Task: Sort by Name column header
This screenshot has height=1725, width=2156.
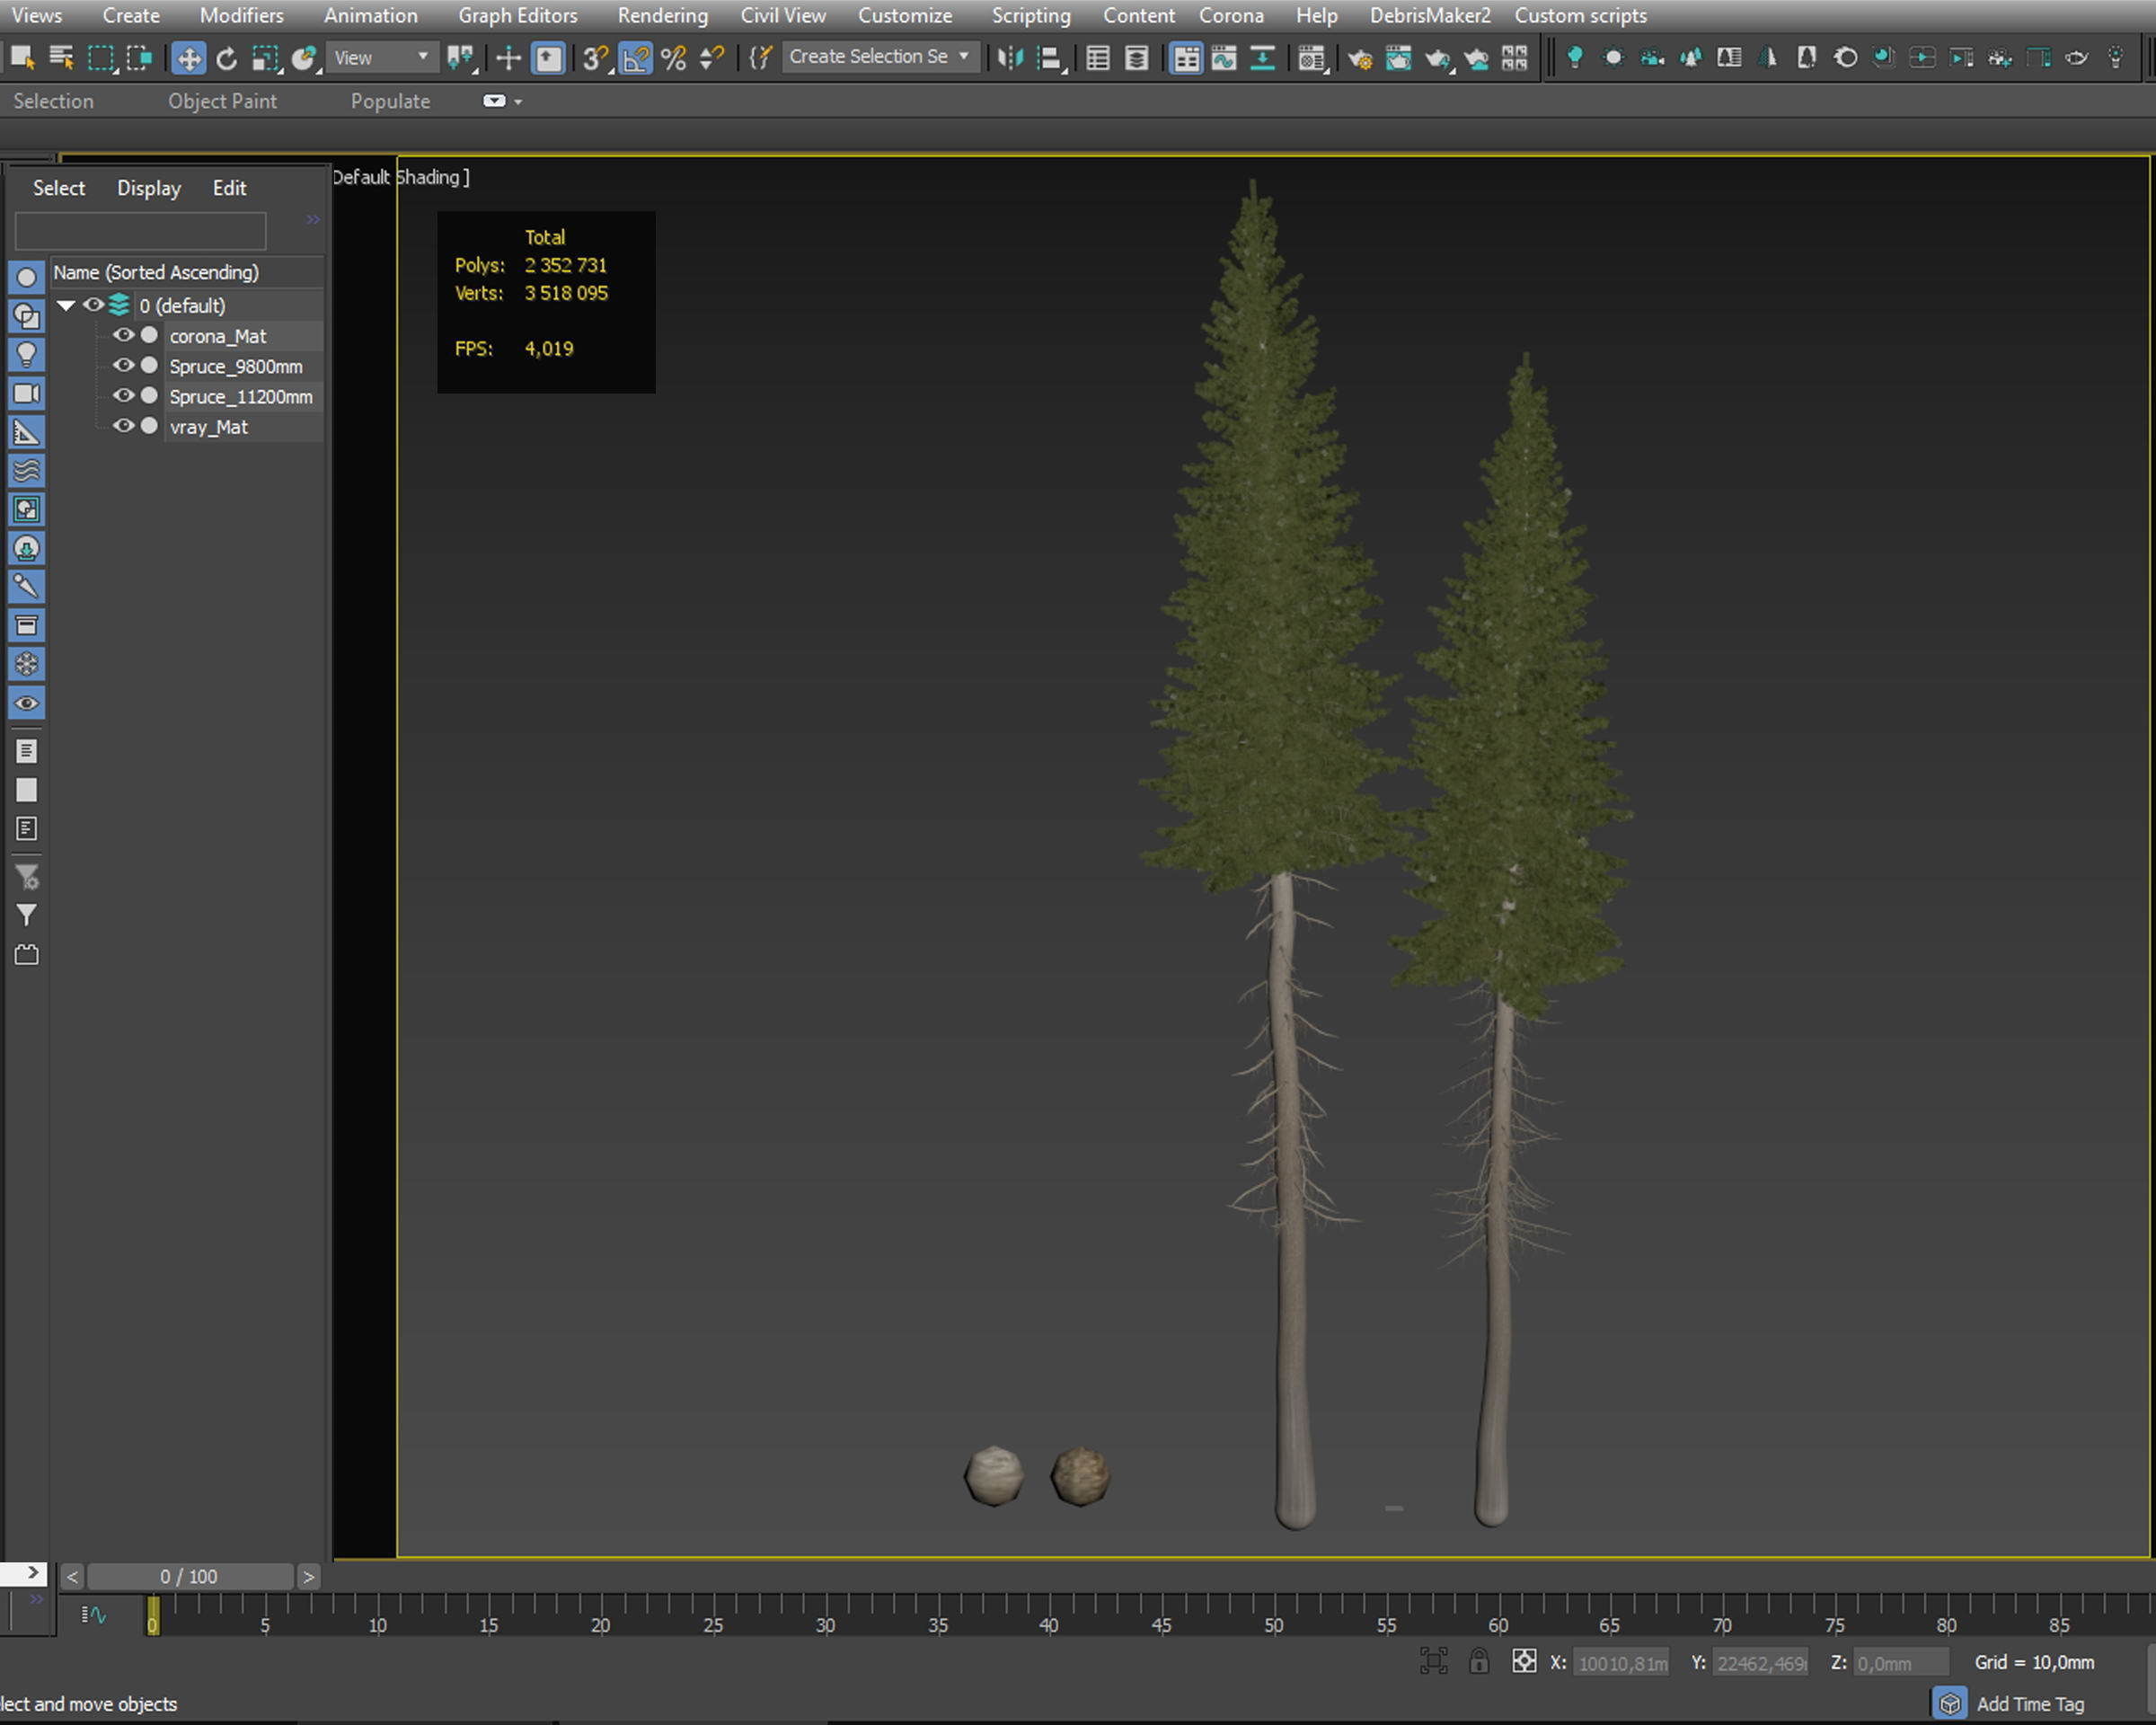Action: pyautogui.click(x=186, y=272)
